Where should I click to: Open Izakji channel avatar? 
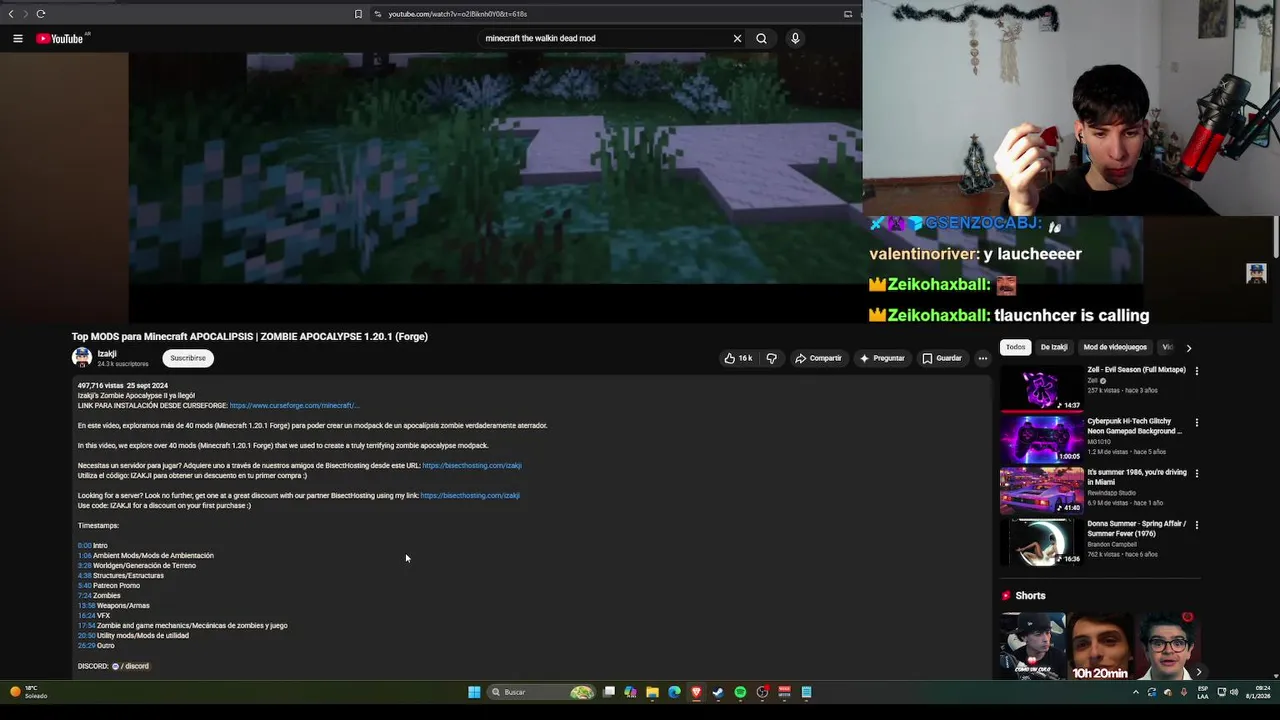[81, 358]
